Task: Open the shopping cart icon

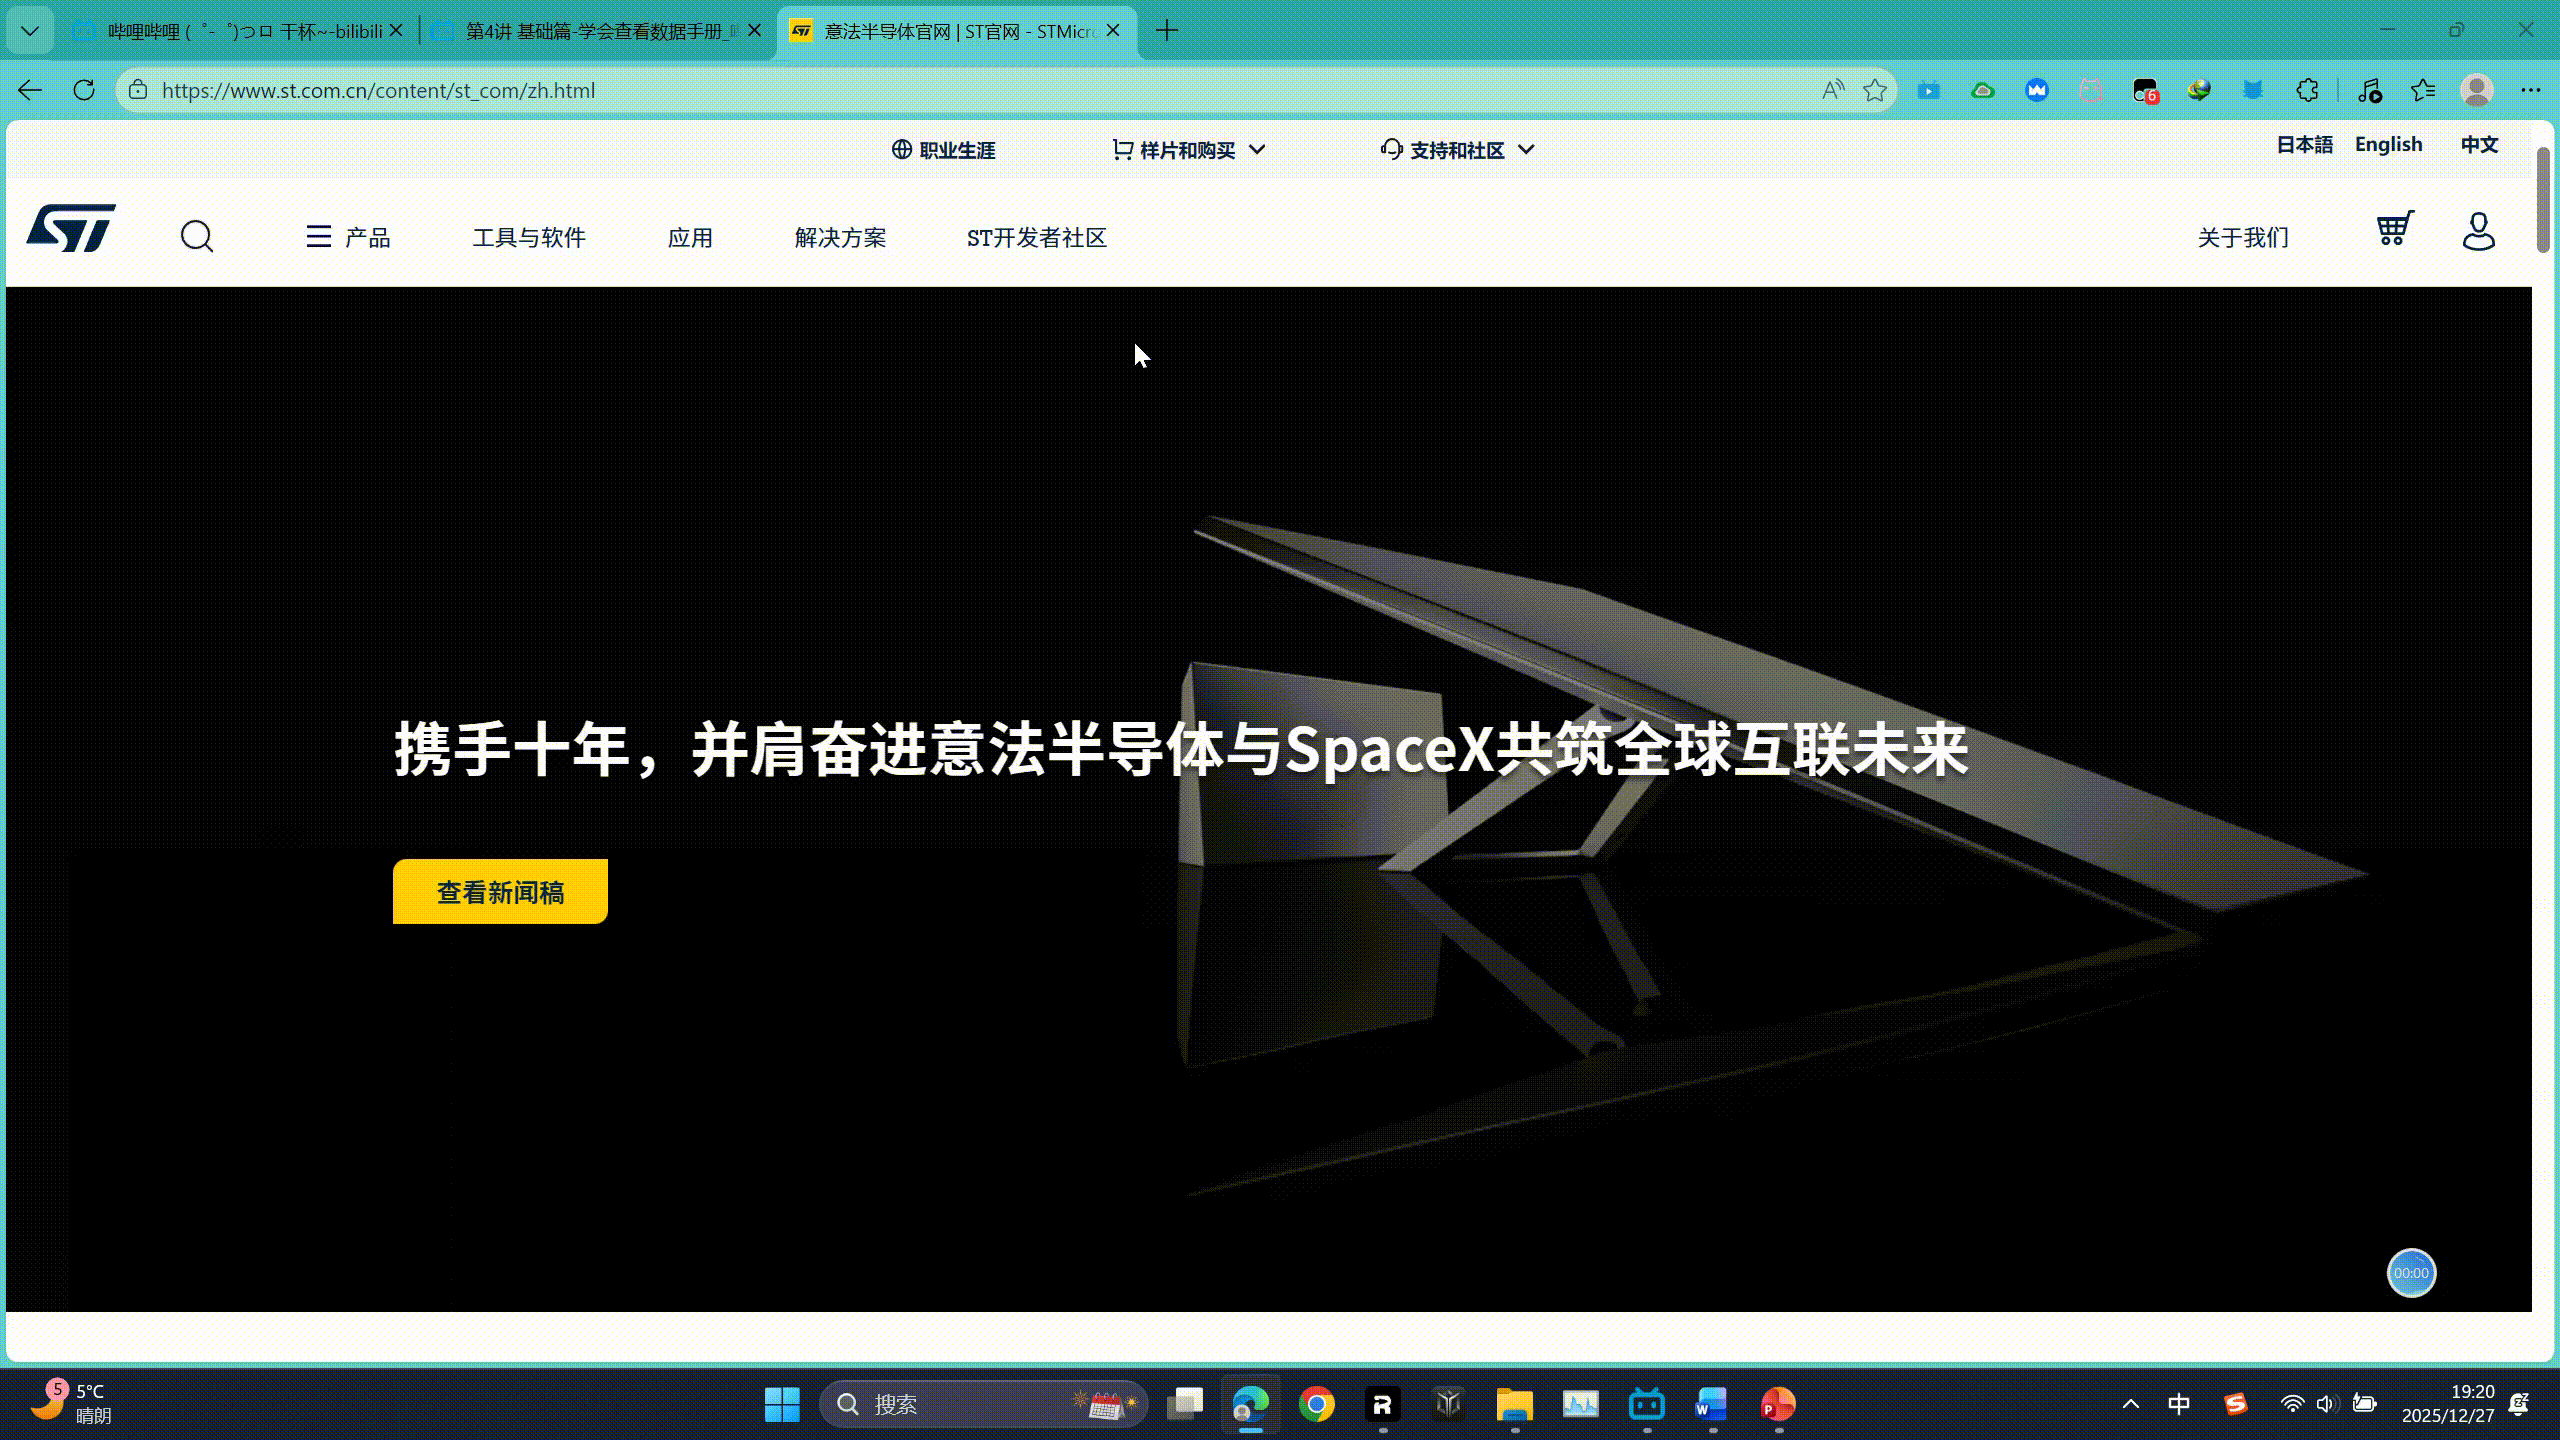Action: (2395, 229)
